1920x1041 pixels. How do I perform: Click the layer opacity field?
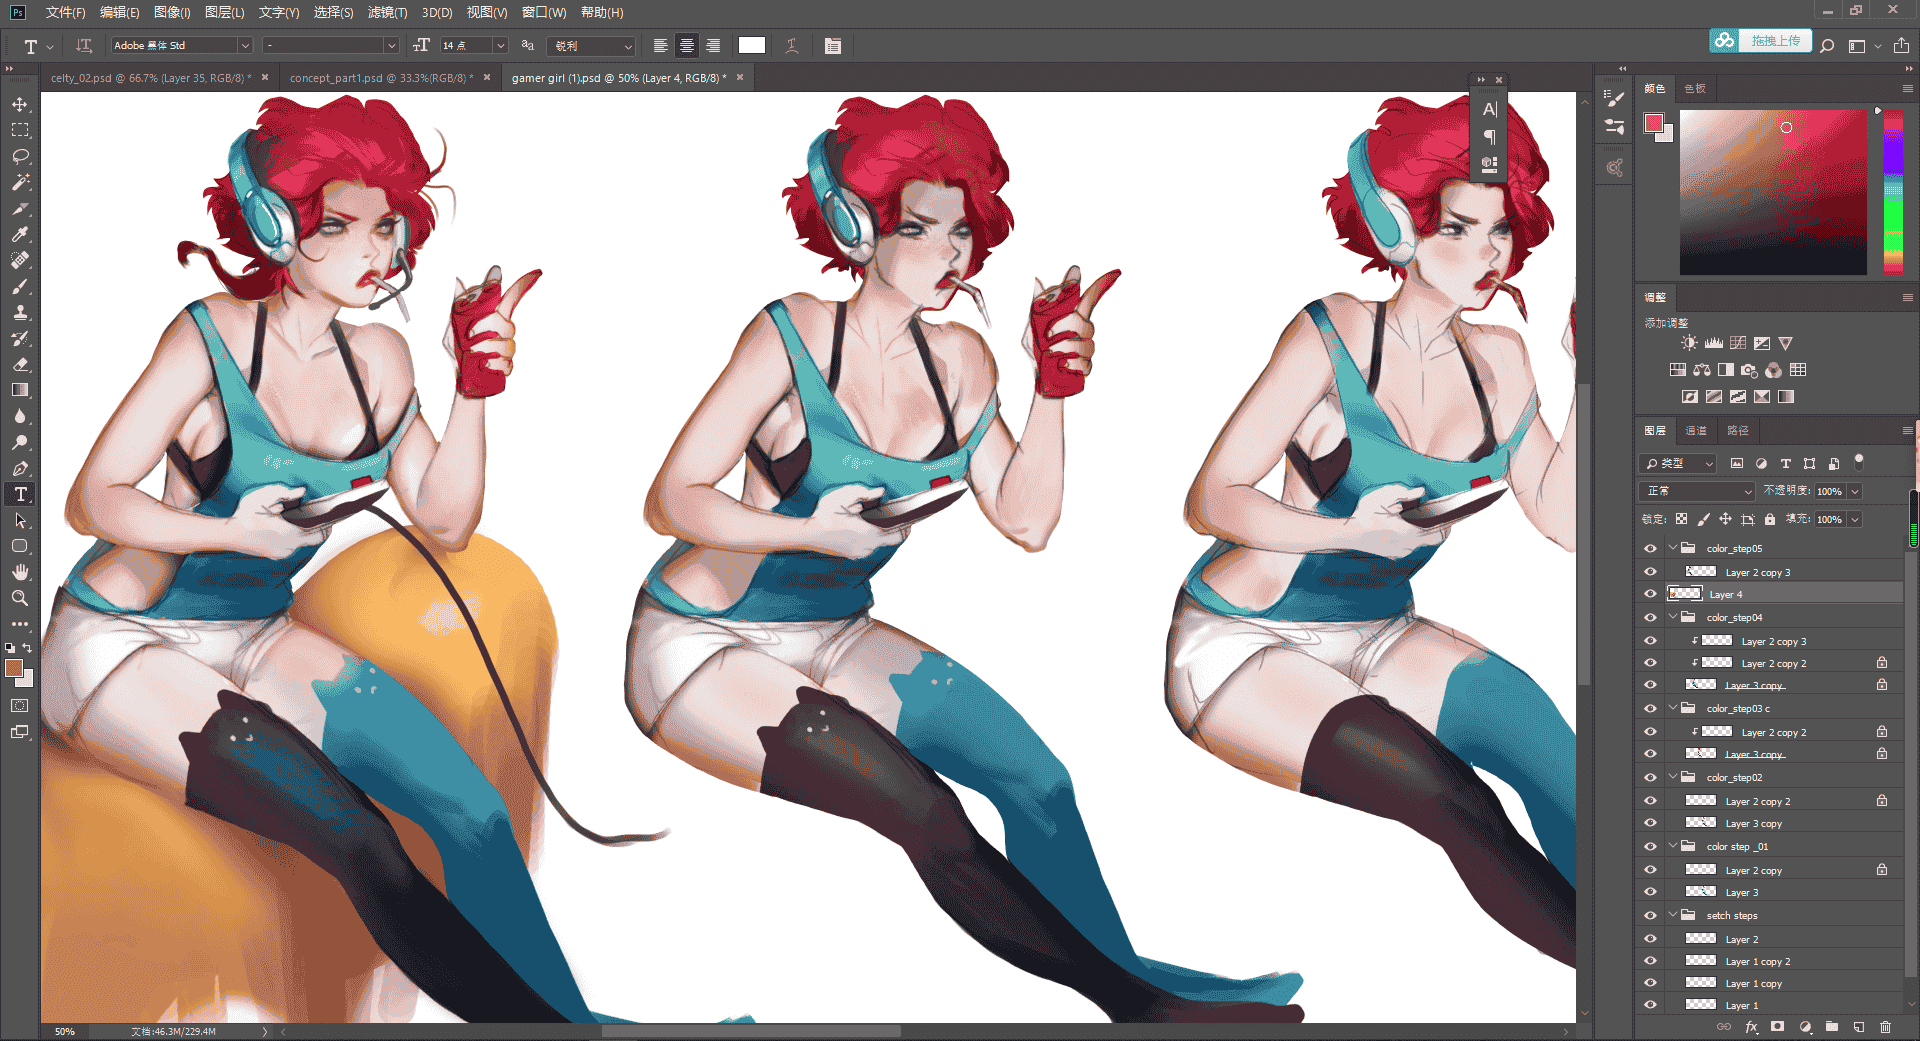(x=1830, y=491)
